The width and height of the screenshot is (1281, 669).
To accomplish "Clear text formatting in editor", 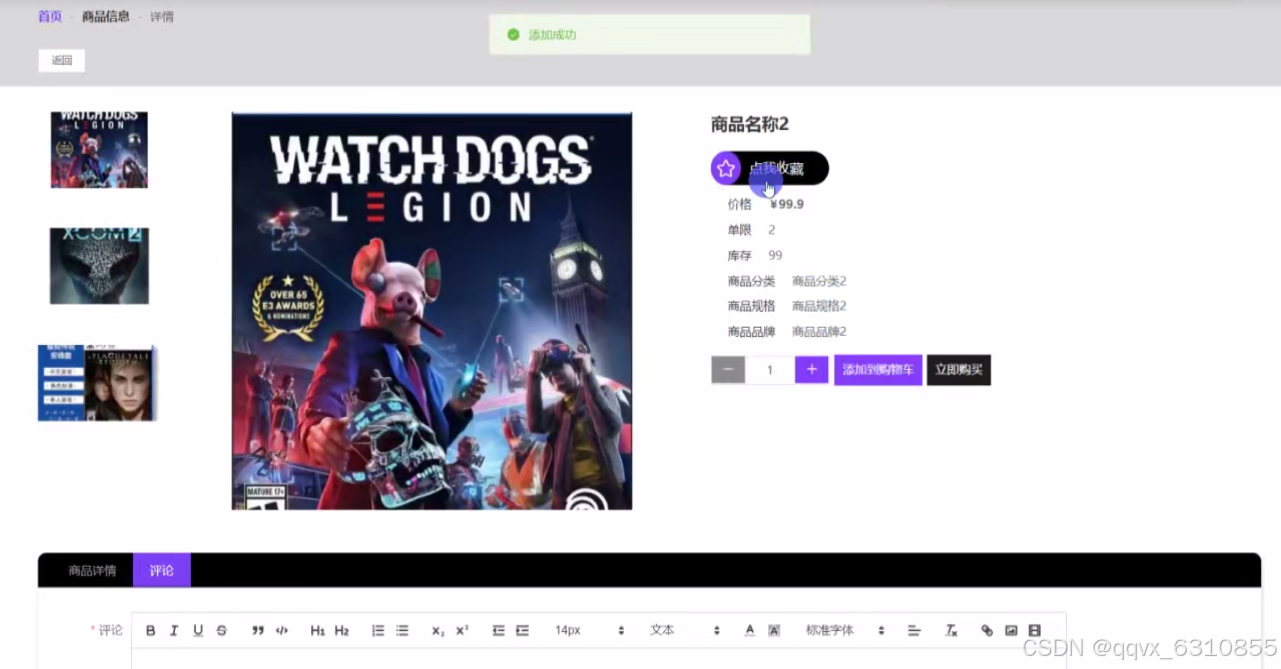I will pos(951,630).
